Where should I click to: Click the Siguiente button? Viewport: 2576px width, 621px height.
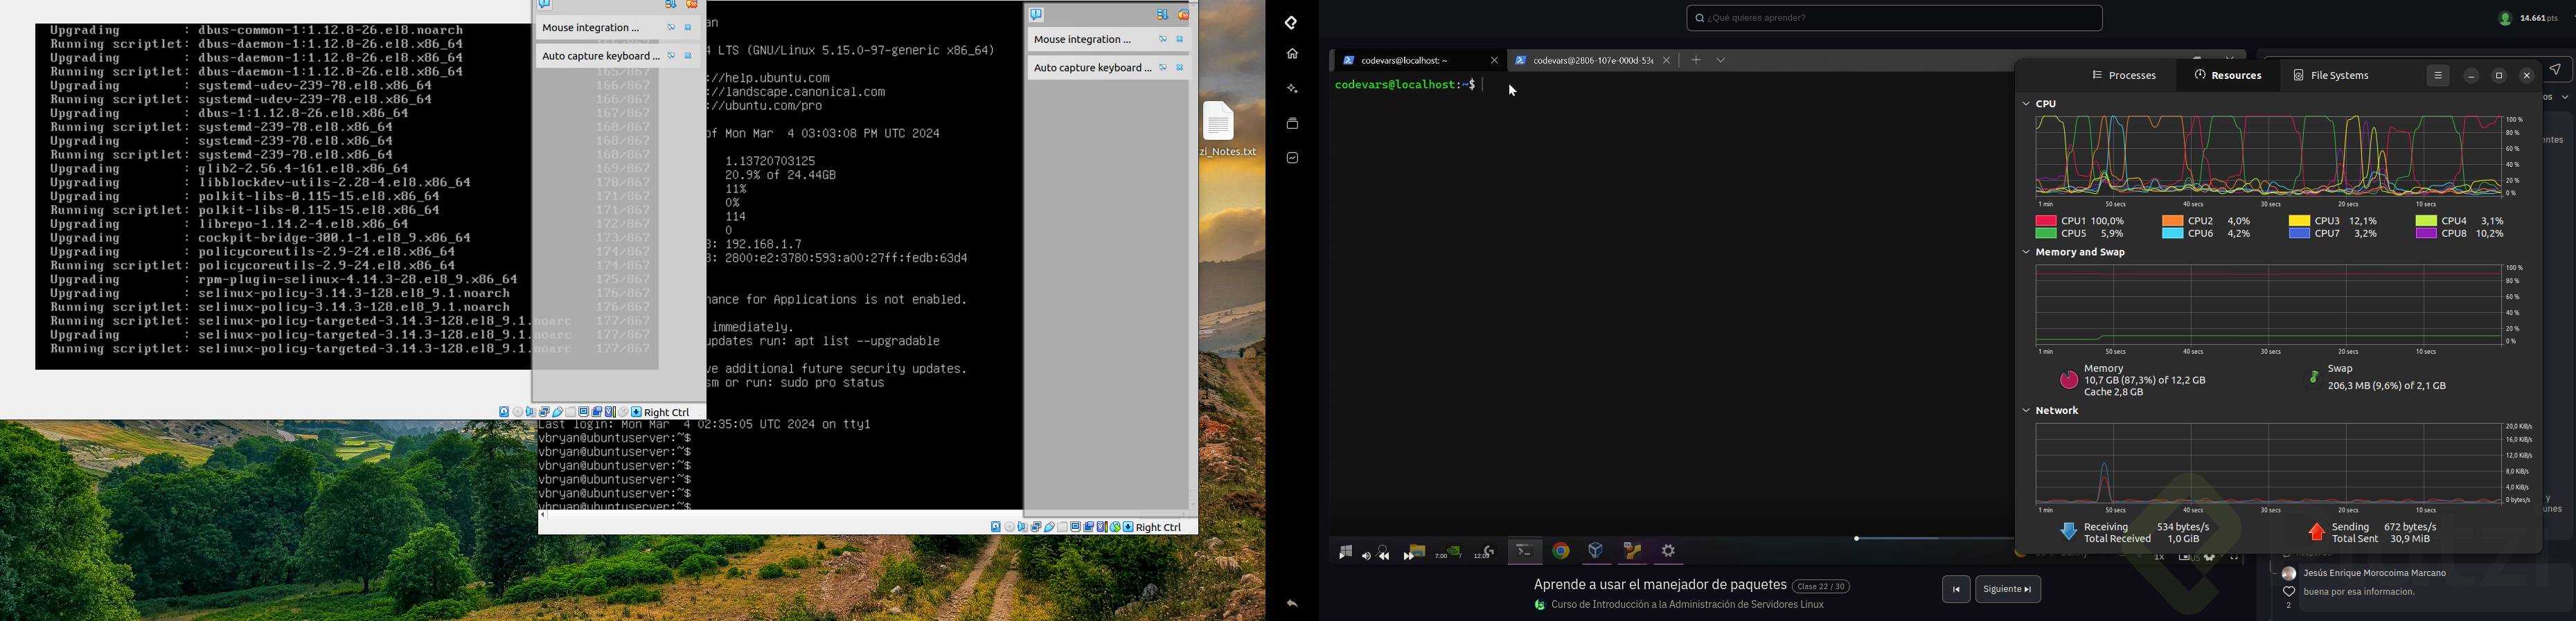[2008, 590]
